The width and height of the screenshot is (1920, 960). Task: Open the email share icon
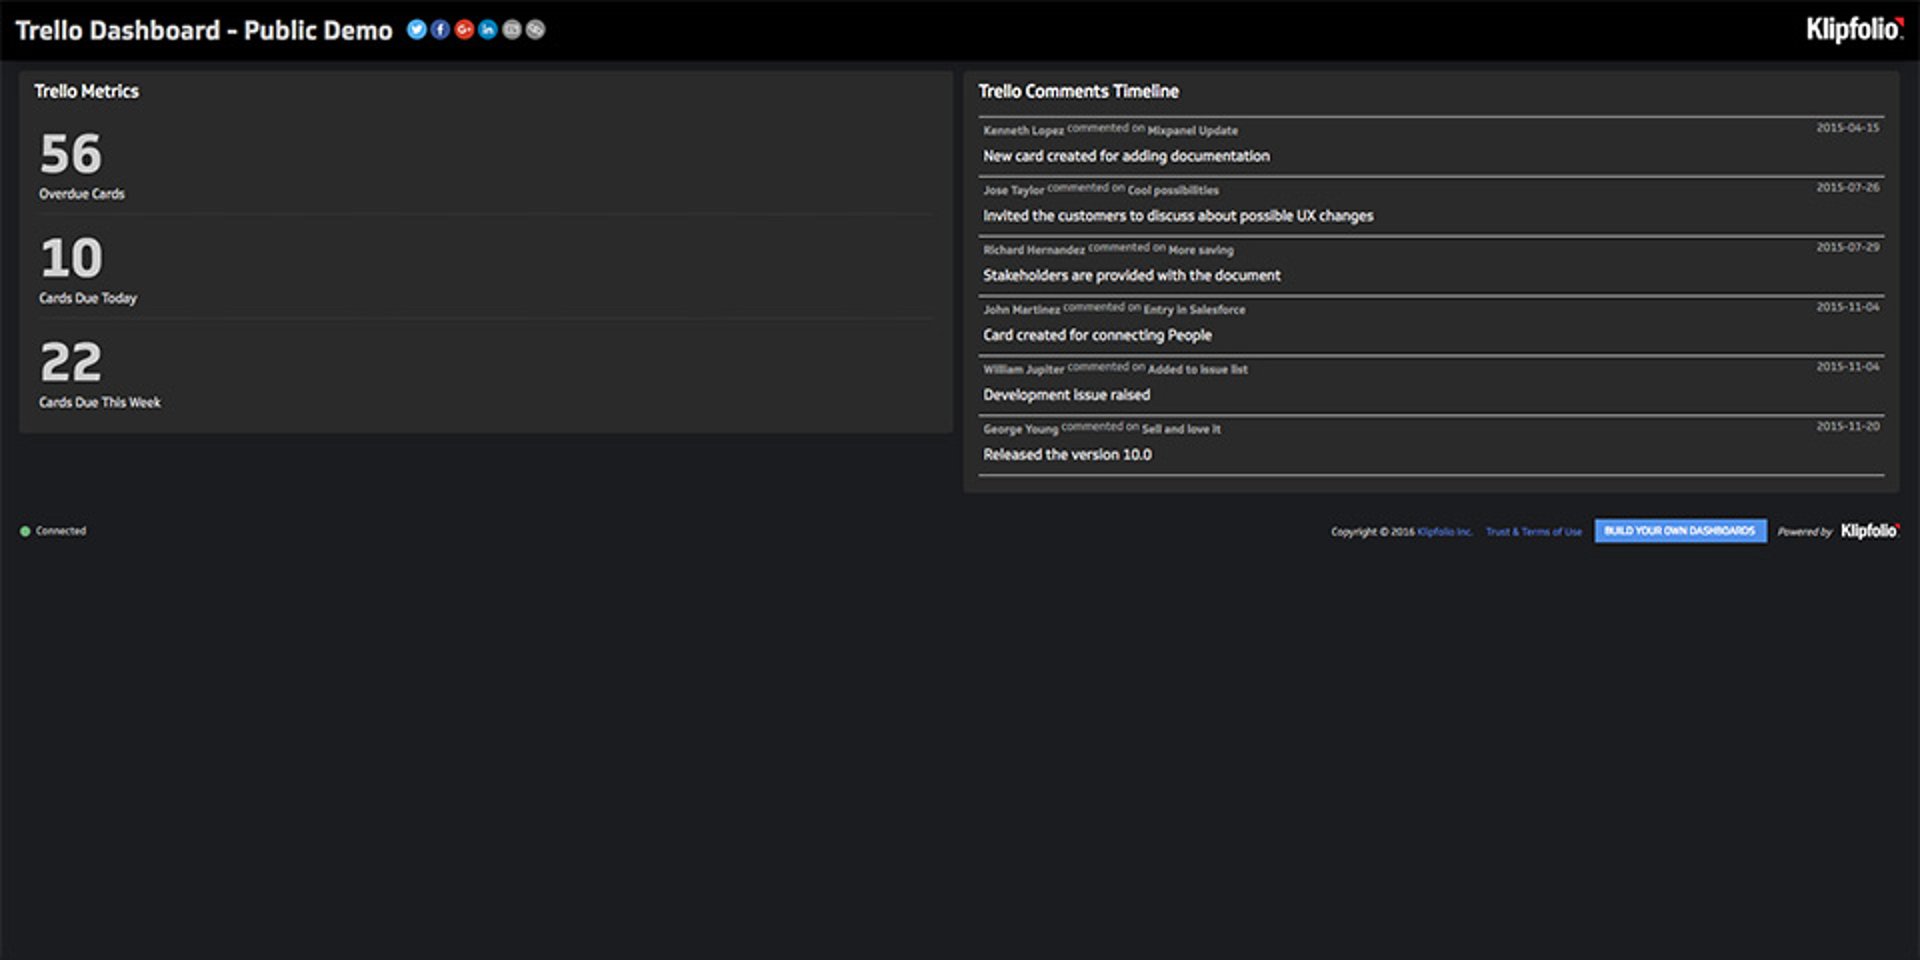(x=511, y=30)
